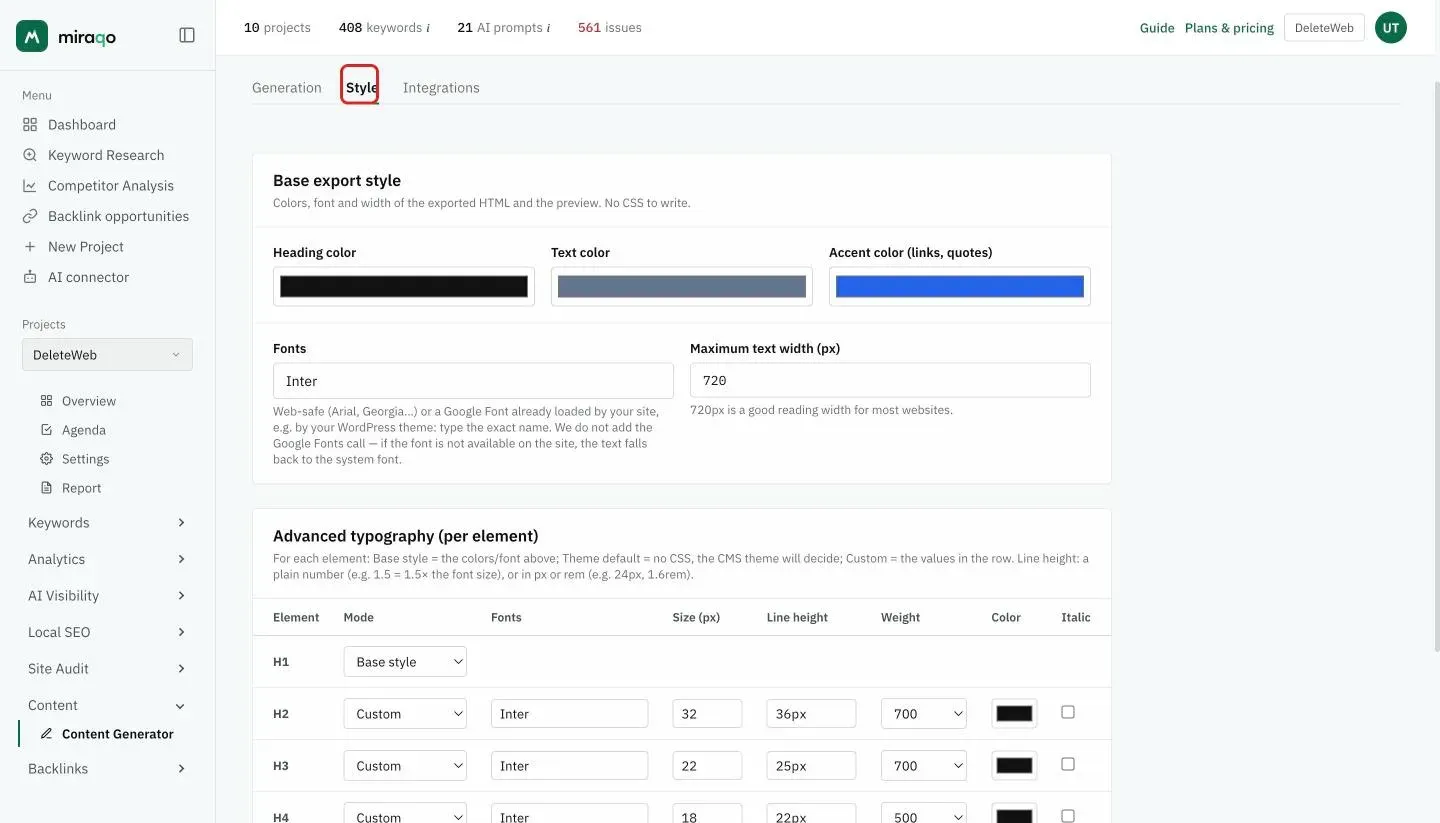This screenshot has width=1440, height=823.
Task: Click the Keyword Research magnifier icon
Action: (30, 155)
